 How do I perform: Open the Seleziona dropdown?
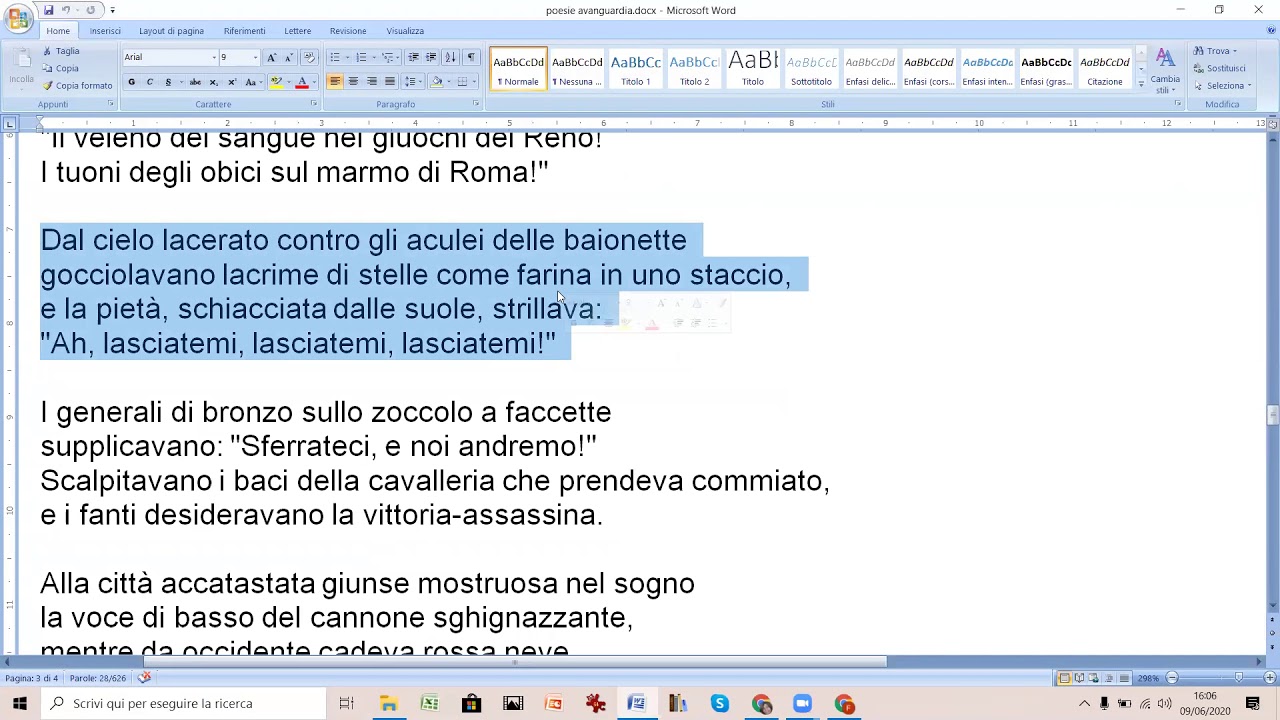[x=1222, y=86]
